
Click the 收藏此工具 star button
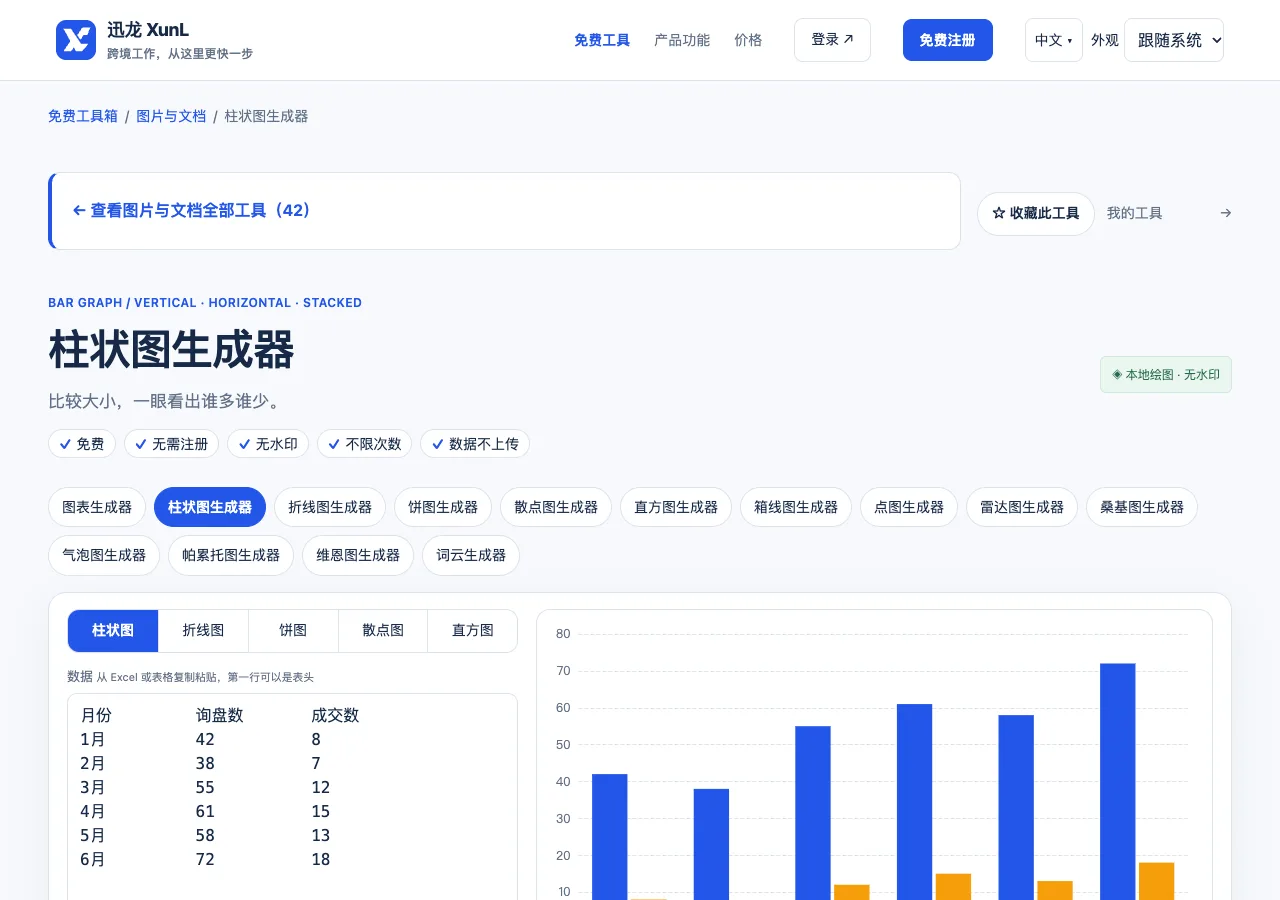1036,214
